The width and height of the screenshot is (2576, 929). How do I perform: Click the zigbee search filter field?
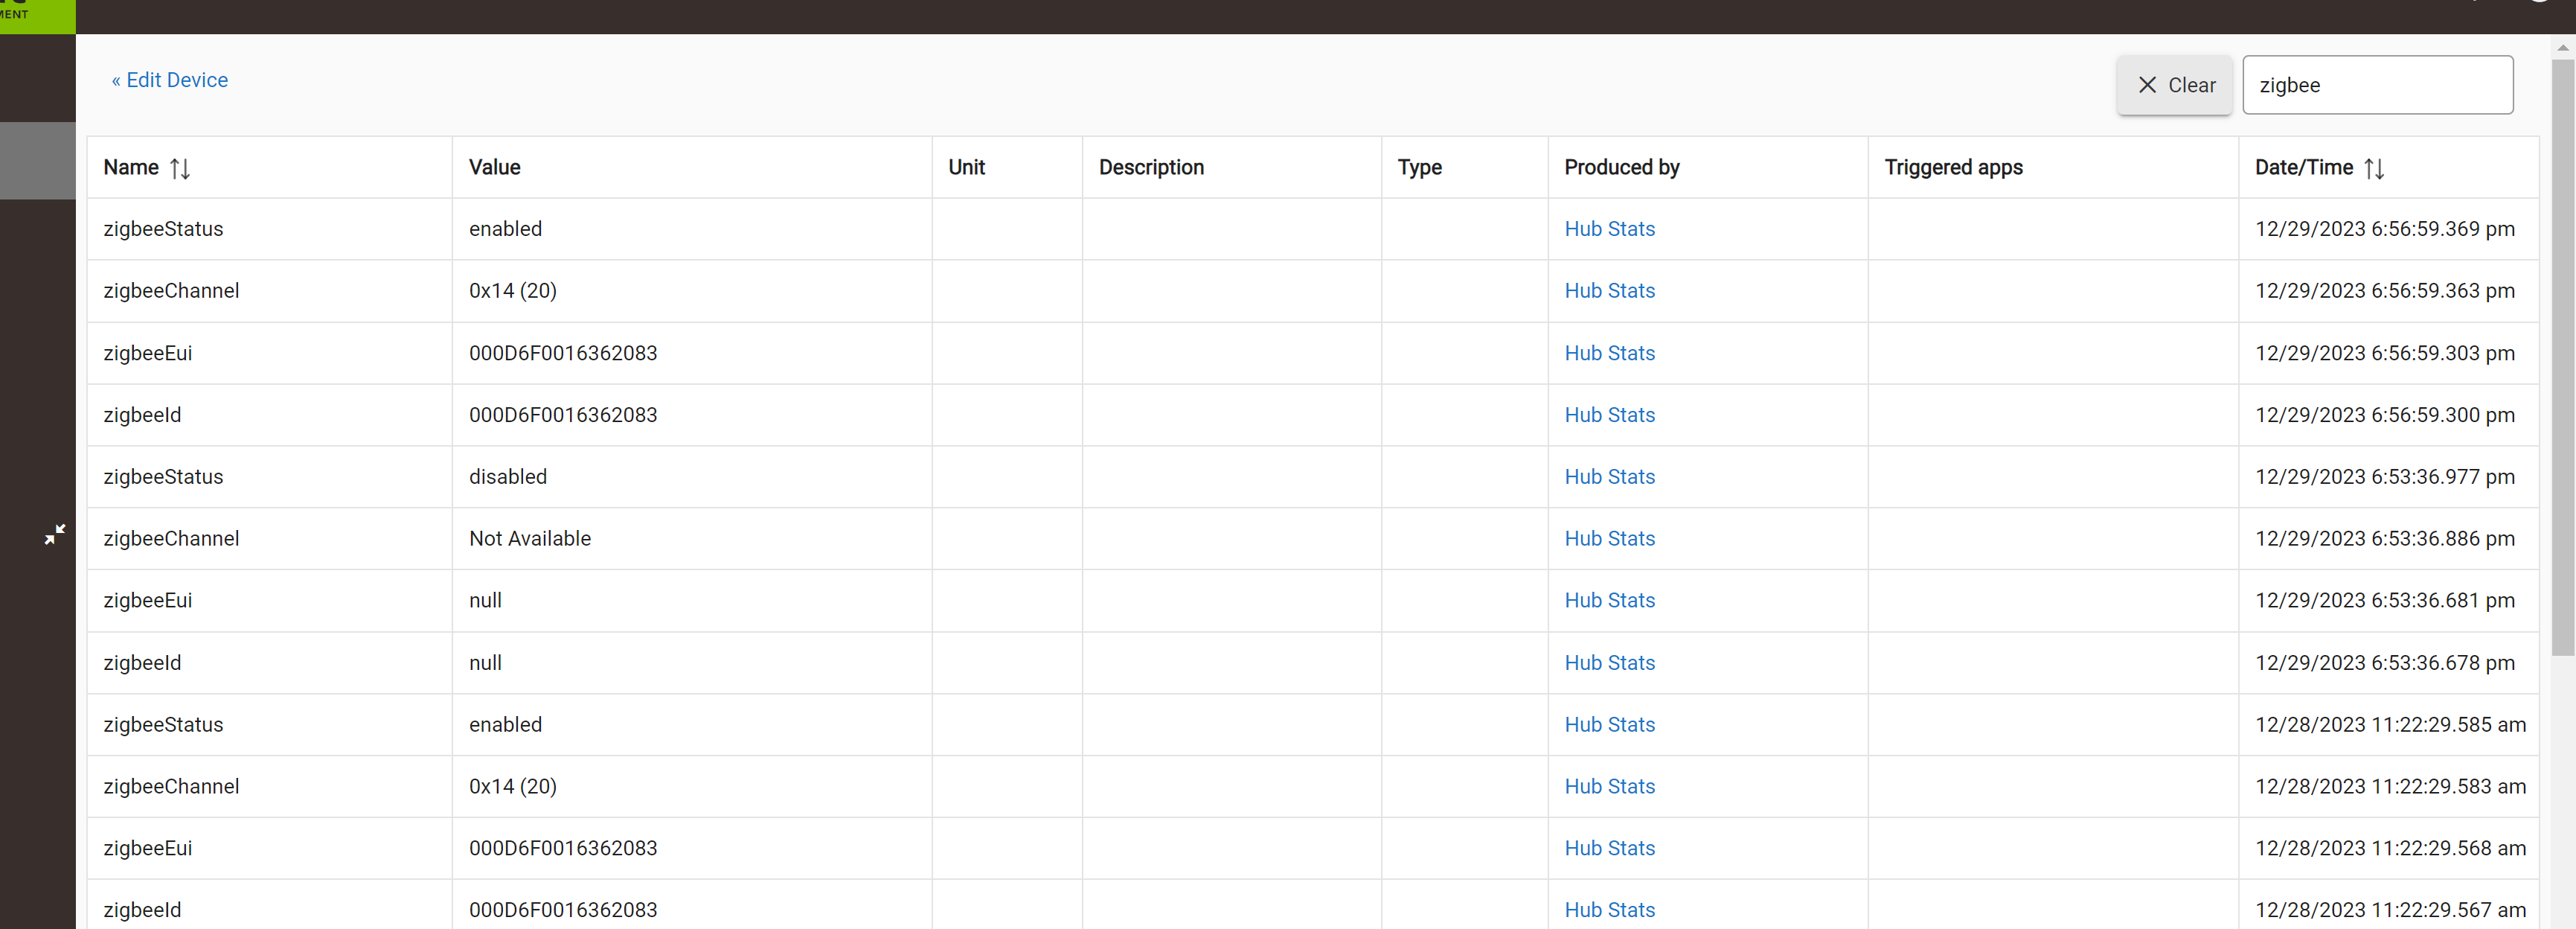[2377, 85]
